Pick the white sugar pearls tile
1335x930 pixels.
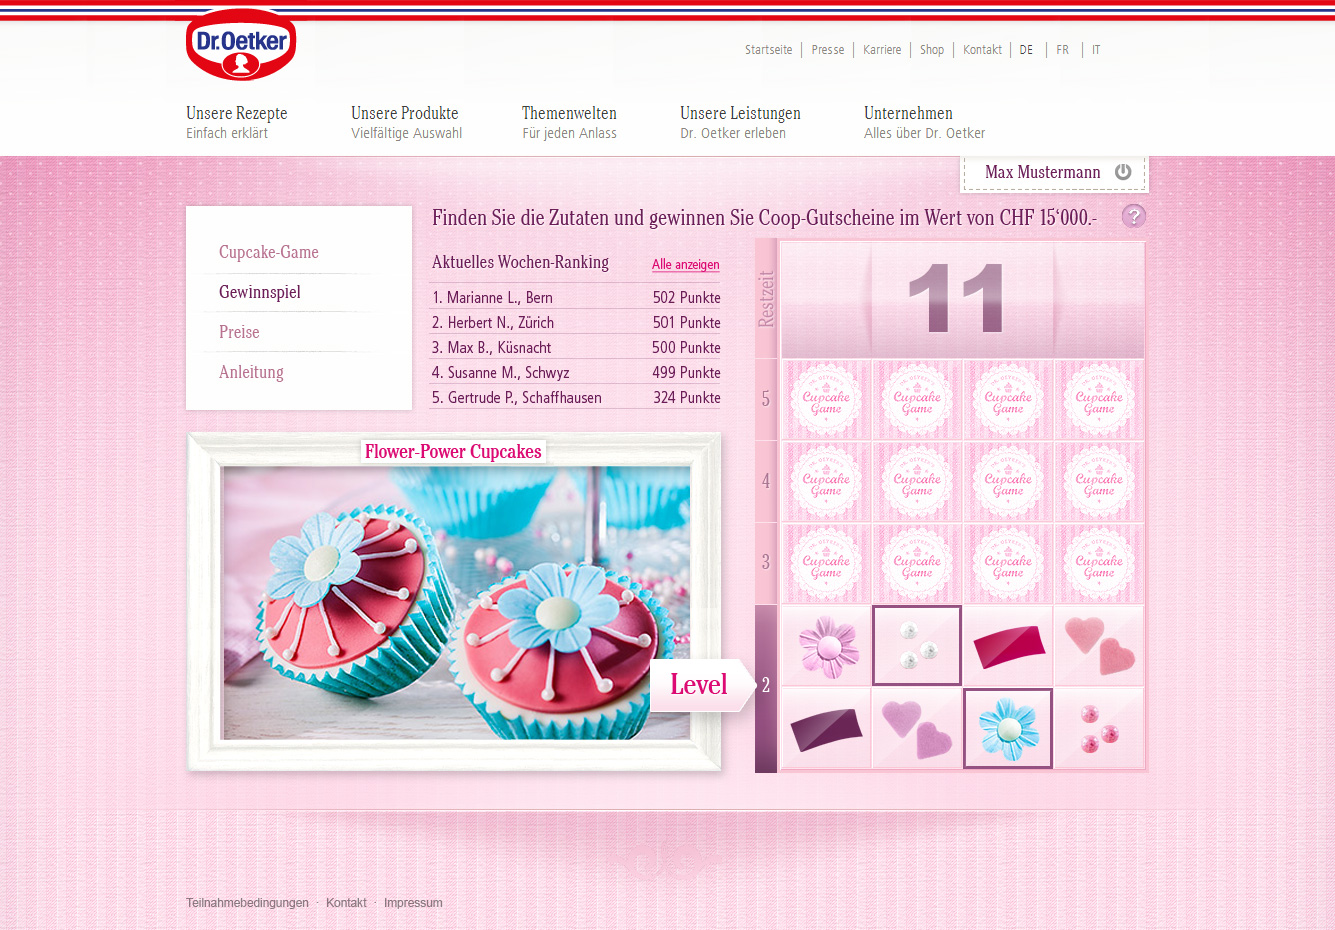click(917, 646)
